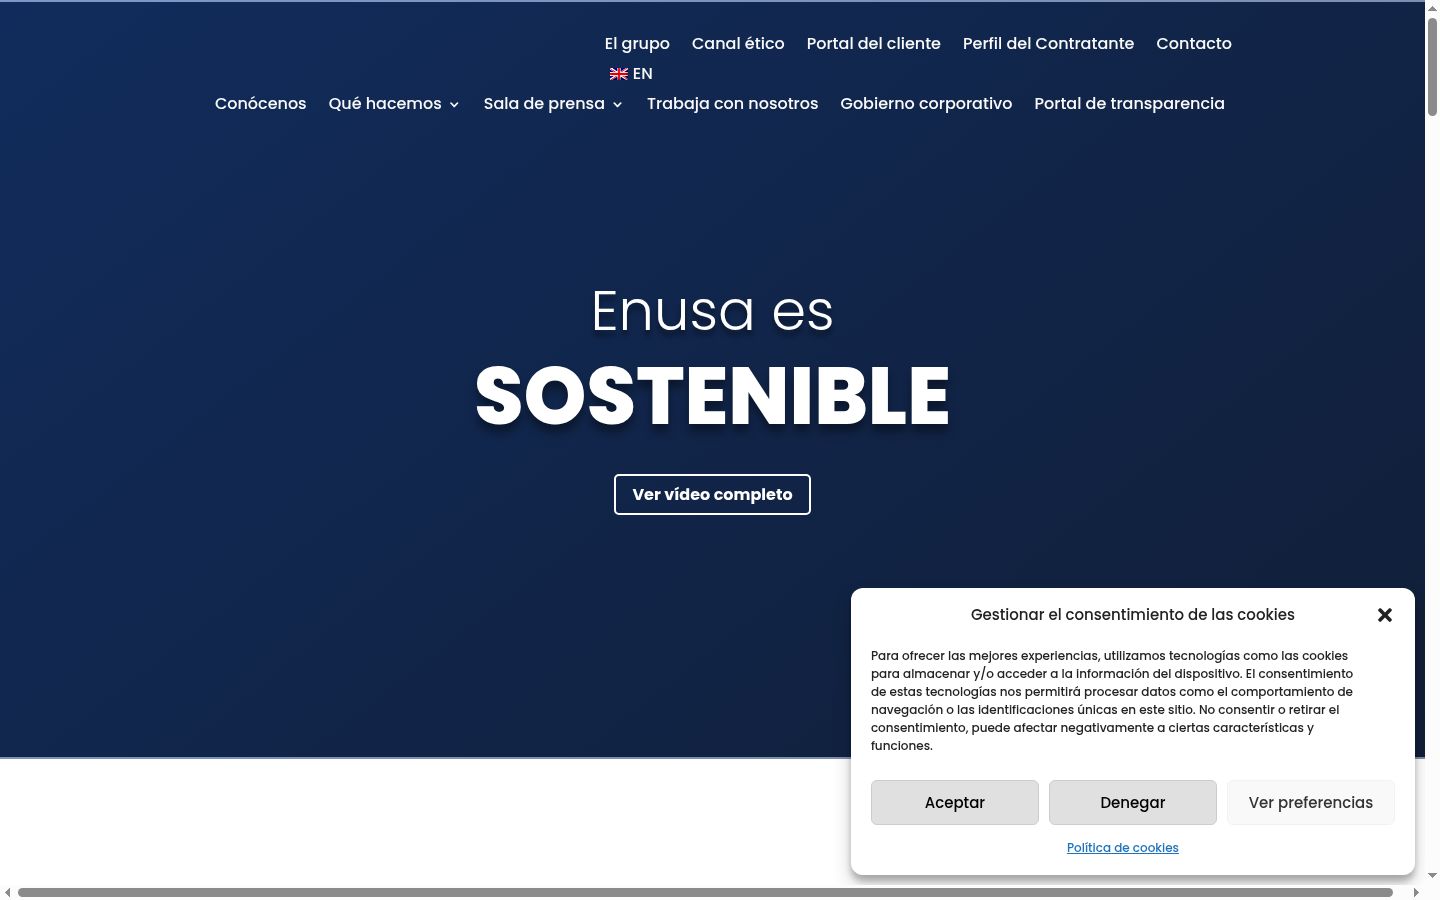The image size is (1440, 900).
Task: Click the Enusa es heading
Action: pos(712,311)
